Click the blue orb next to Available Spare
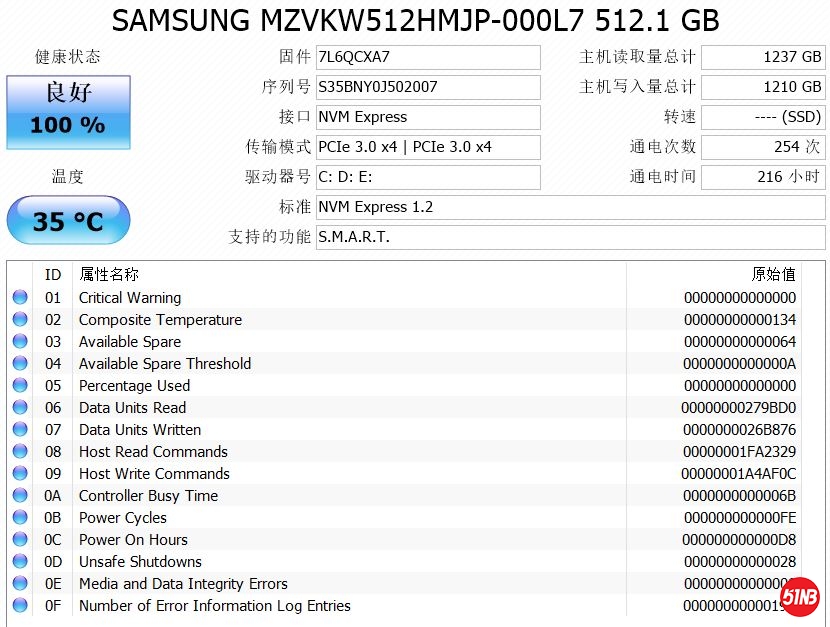830x627 pixels. (x=20, y=342)
